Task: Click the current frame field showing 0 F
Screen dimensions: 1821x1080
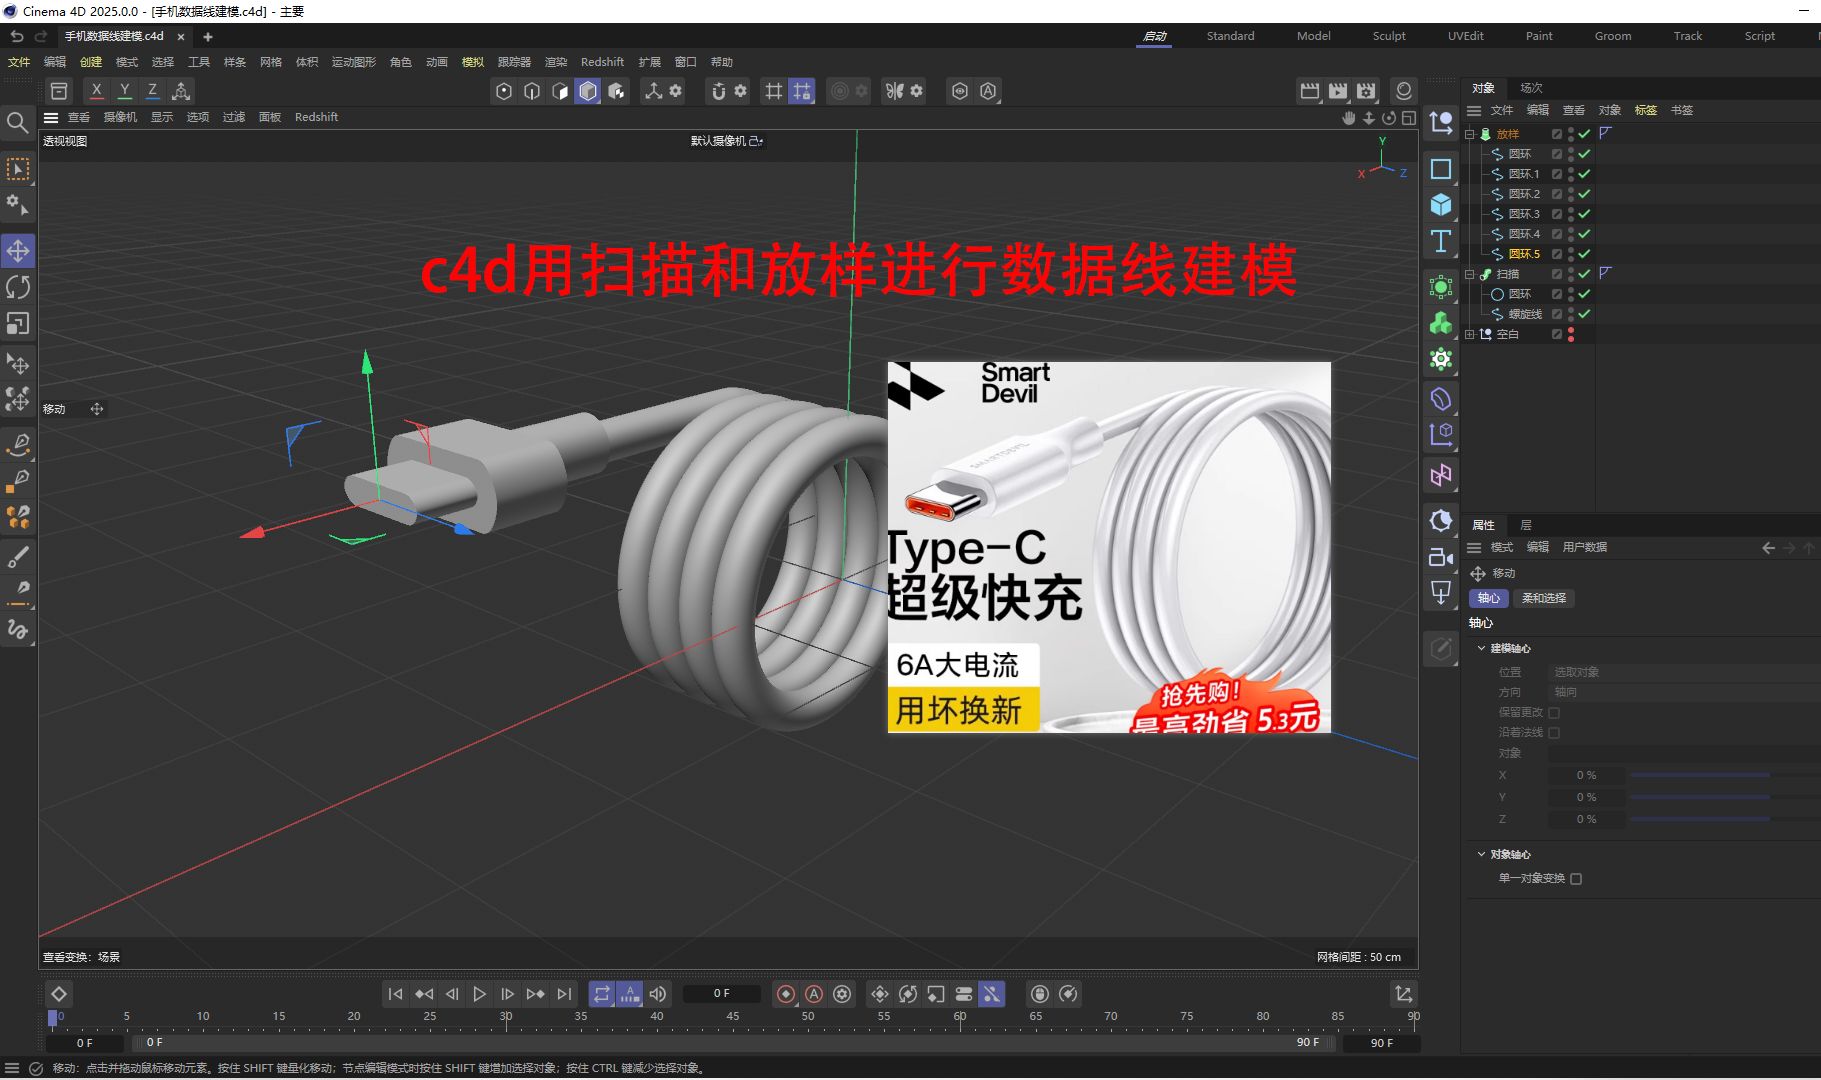Action: click(x=722, y=993)
